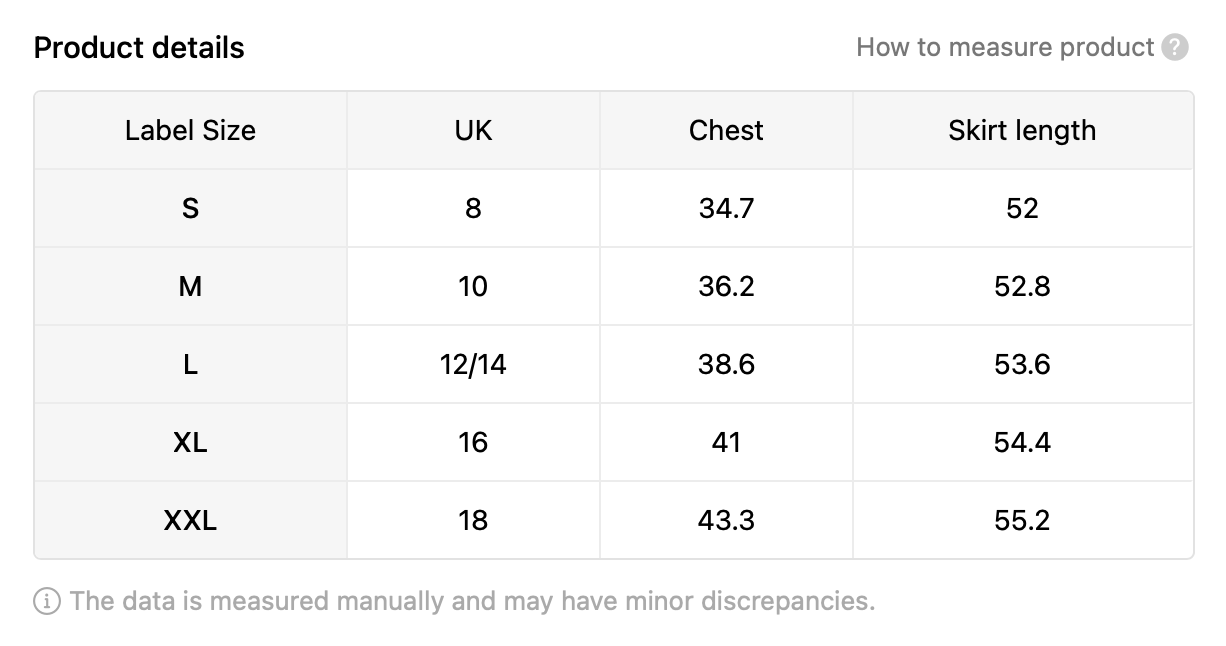Select the skirt length value 55.2
This screenshot has width=1226, height=646.
1022,520
